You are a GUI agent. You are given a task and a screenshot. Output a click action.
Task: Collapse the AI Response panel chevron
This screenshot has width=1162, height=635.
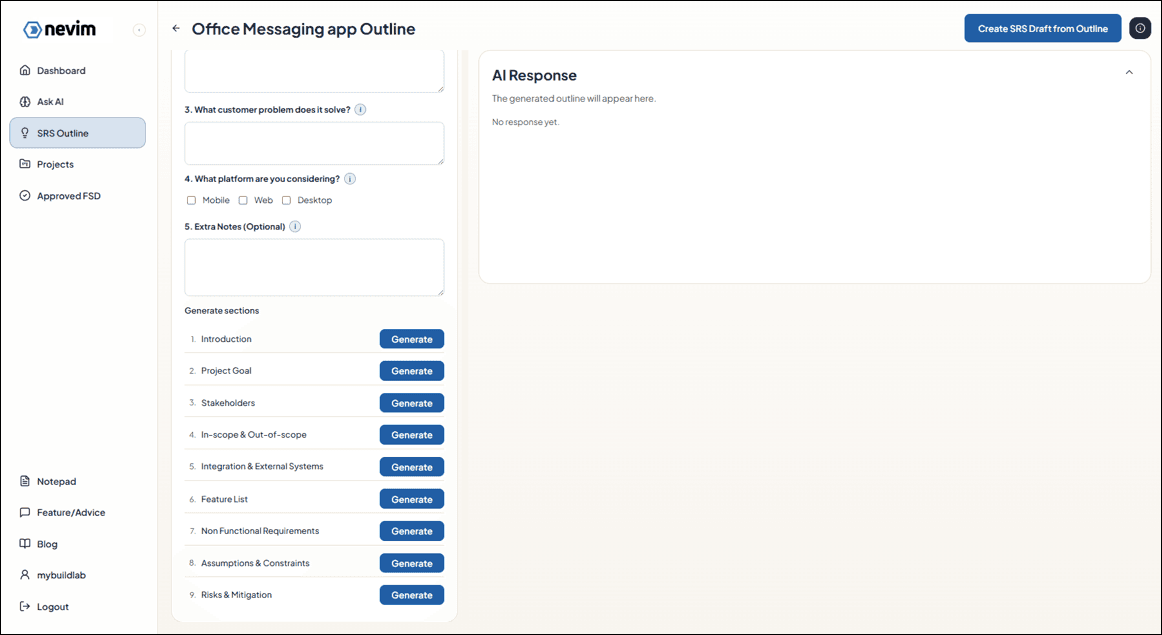point(1129,73)
